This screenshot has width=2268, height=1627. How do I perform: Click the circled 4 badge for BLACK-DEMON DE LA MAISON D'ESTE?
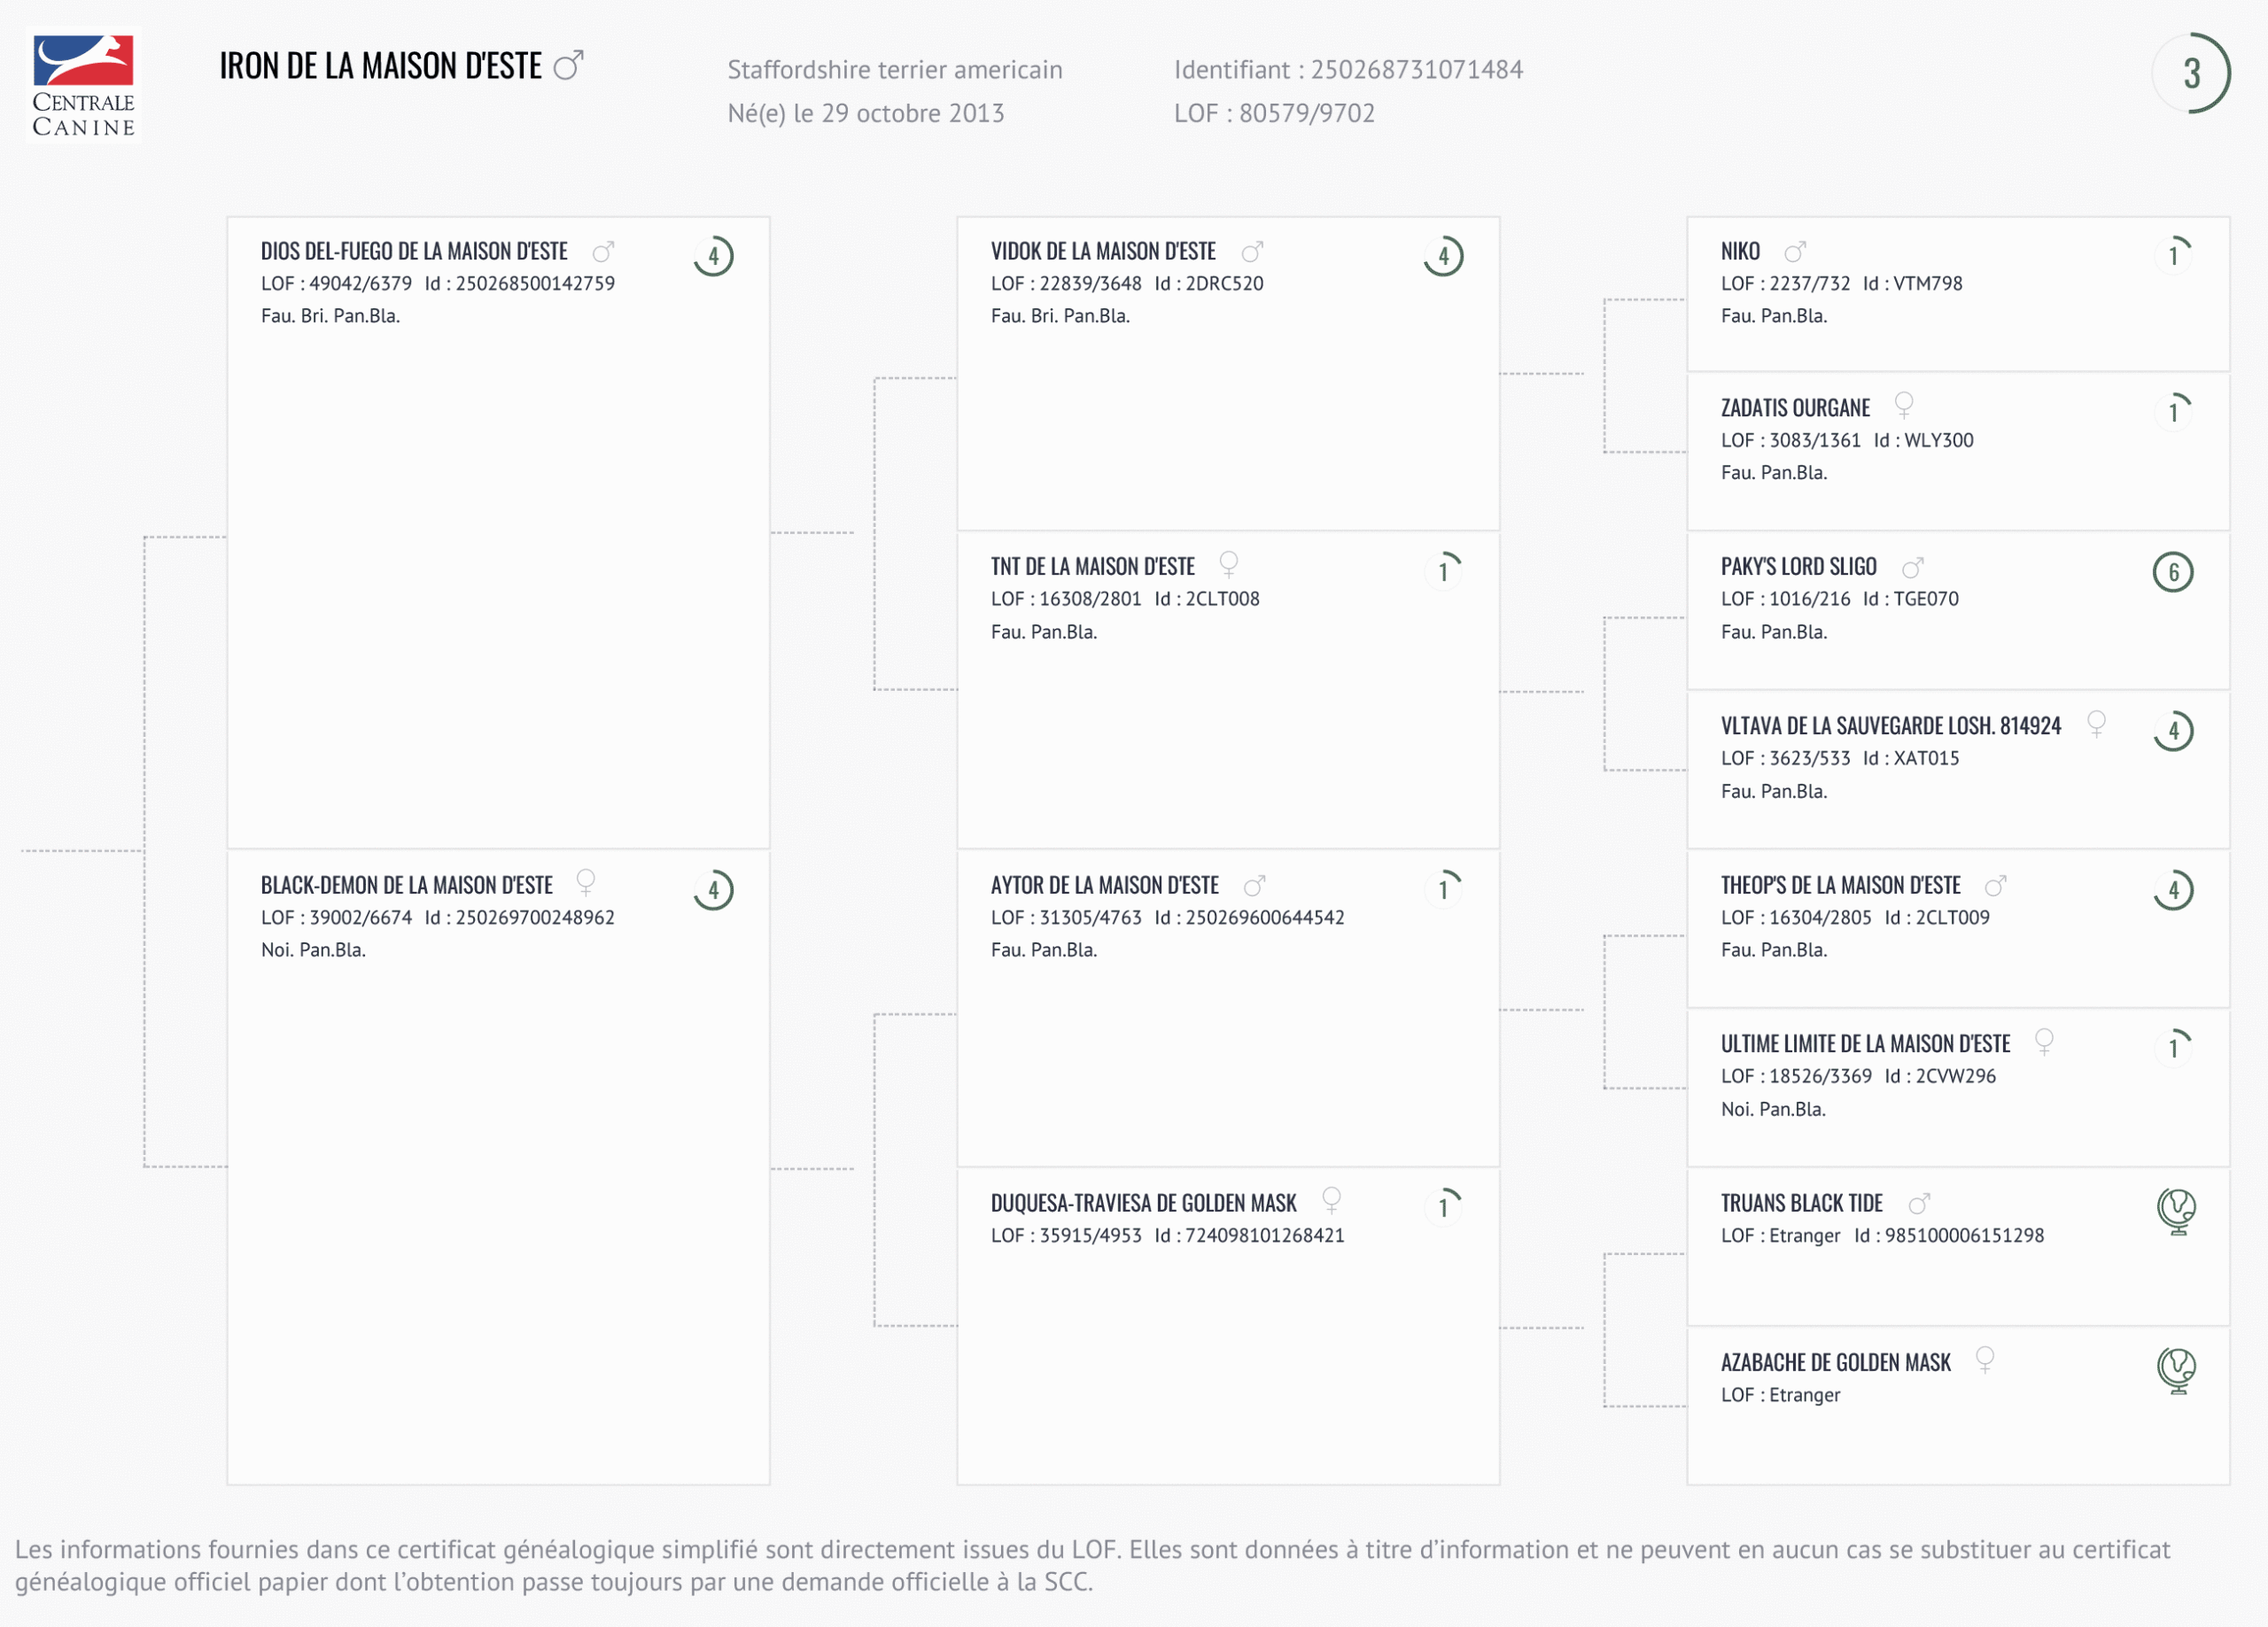click(713, 890)
